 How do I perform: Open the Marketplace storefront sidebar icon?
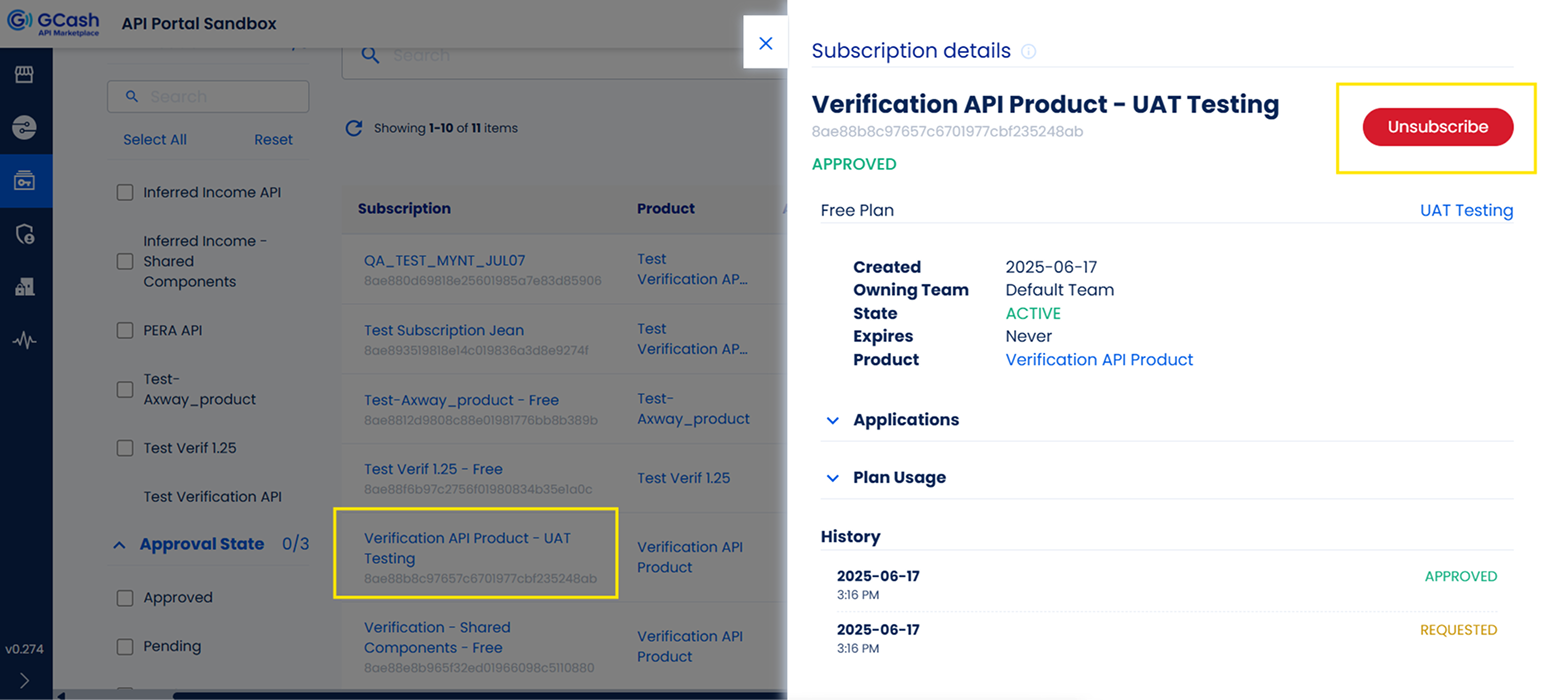coord(25,75)
